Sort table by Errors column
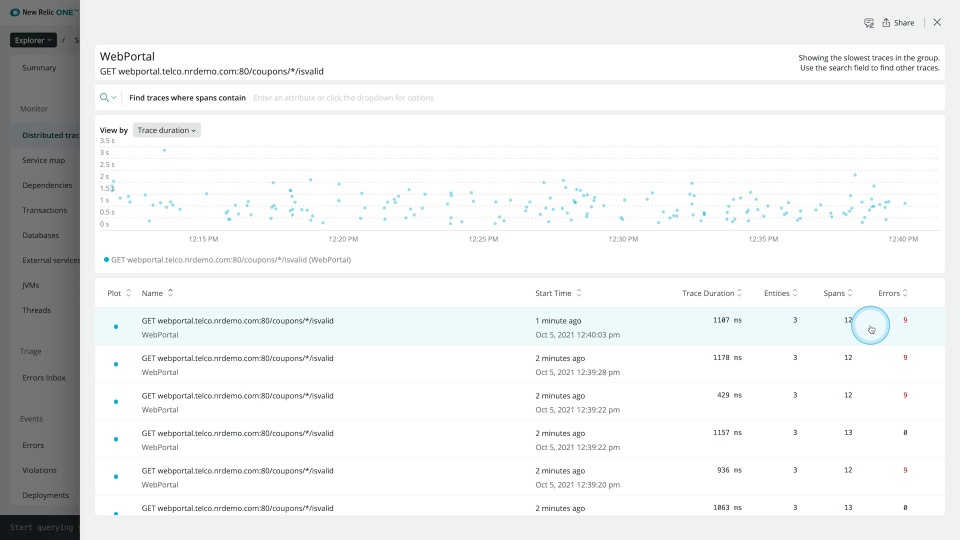 pos(893,293)
